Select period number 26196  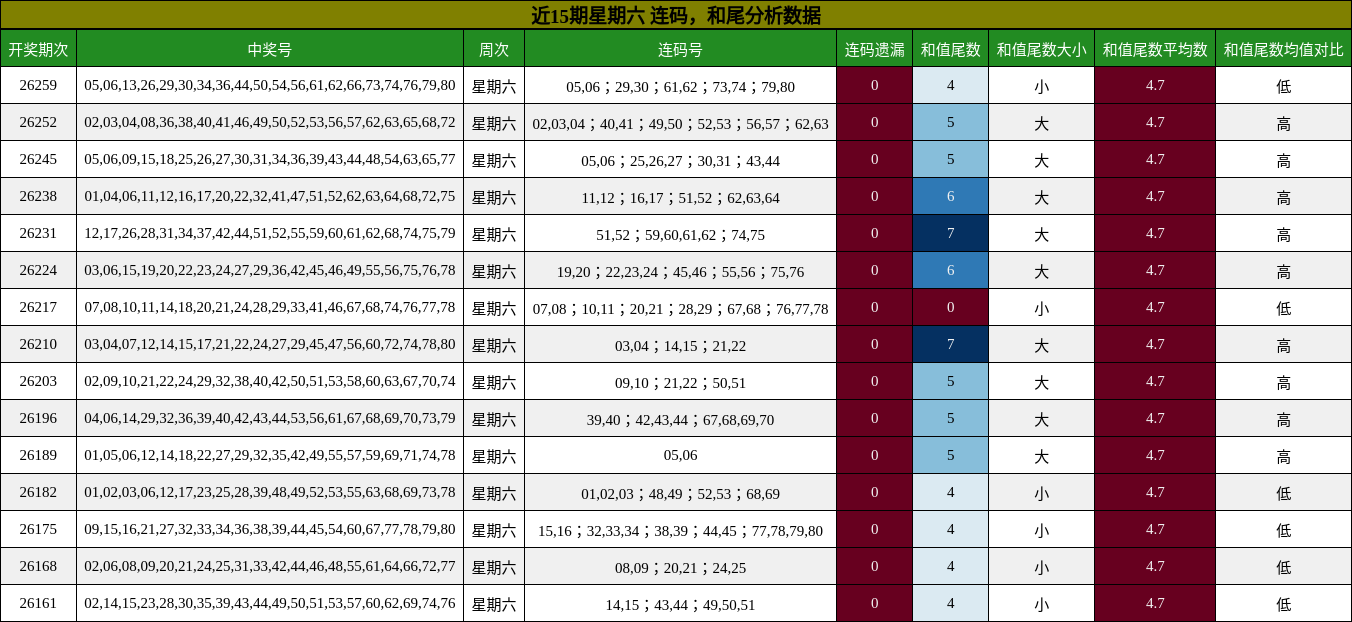(38, 418)
